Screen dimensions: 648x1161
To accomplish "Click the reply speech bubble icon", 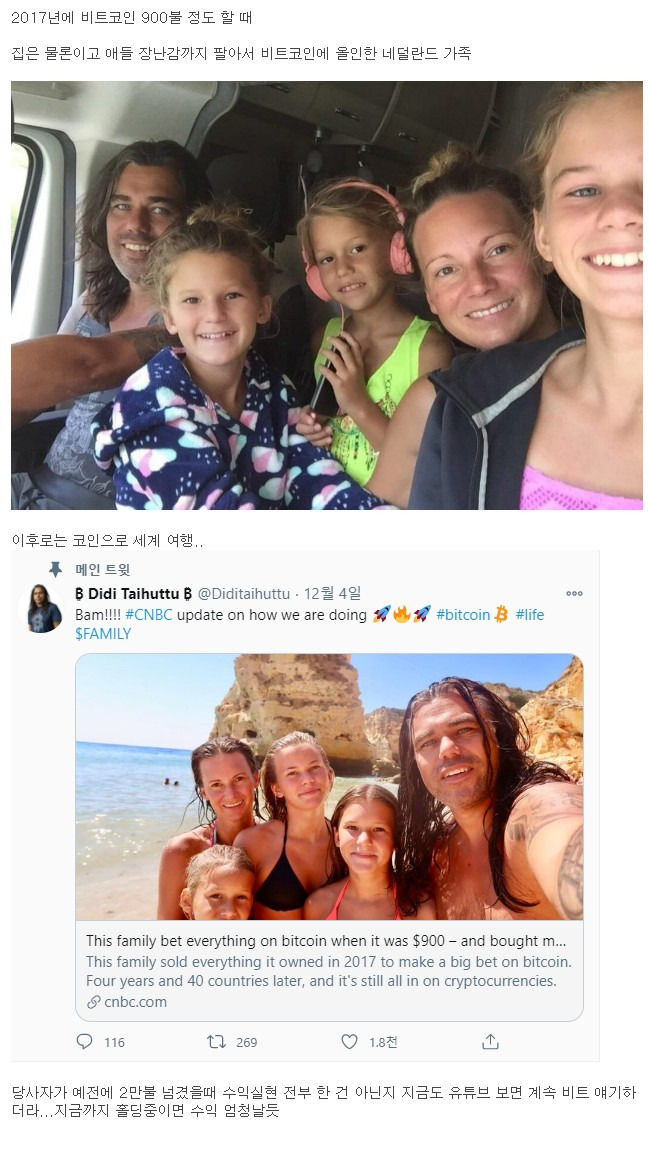I will [85, 1042].
